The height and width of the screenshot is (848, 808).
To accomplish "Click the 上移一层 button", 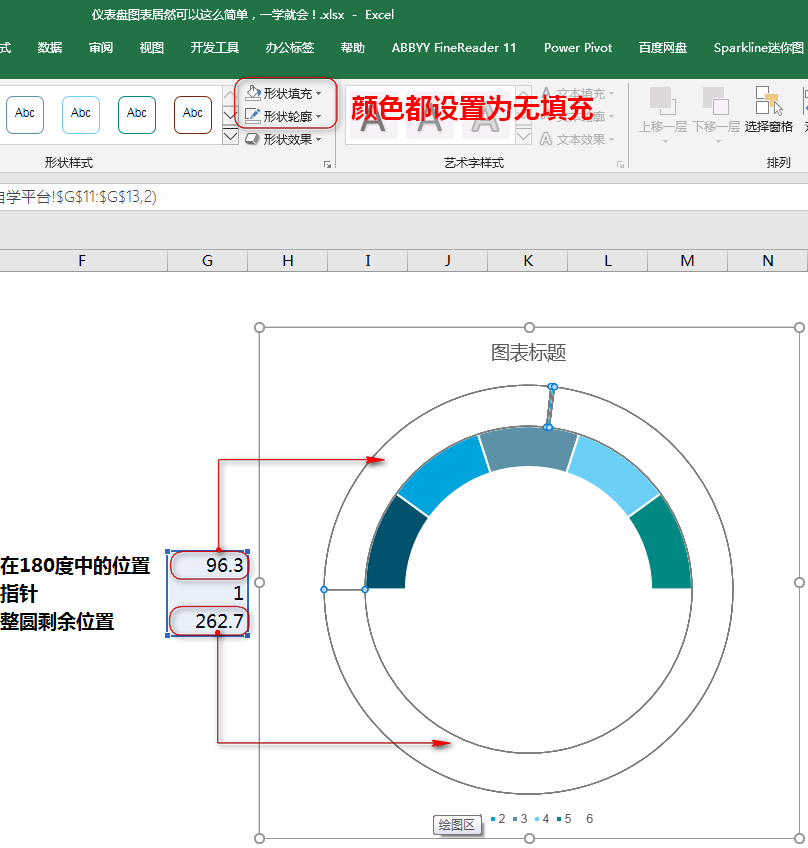I will (x=663, y=110).
